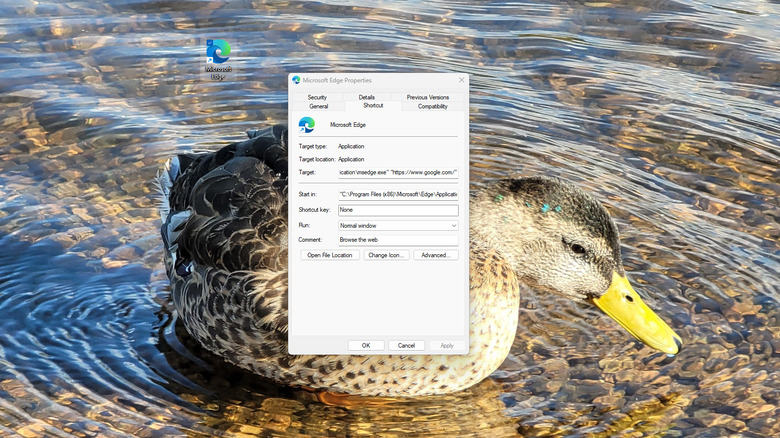
Task: Select the Shortcut tab
Action: pos(373,106)
